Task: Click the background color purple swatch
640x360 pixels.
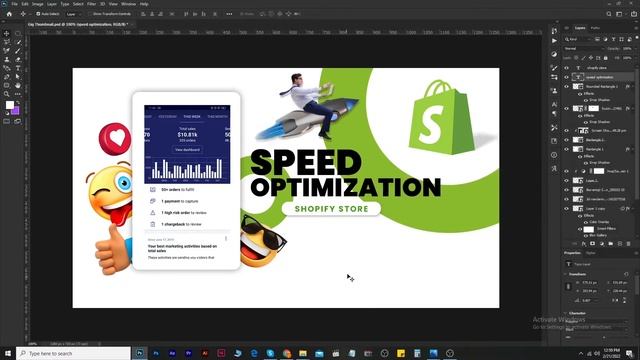Action: [x=16, y=111]
